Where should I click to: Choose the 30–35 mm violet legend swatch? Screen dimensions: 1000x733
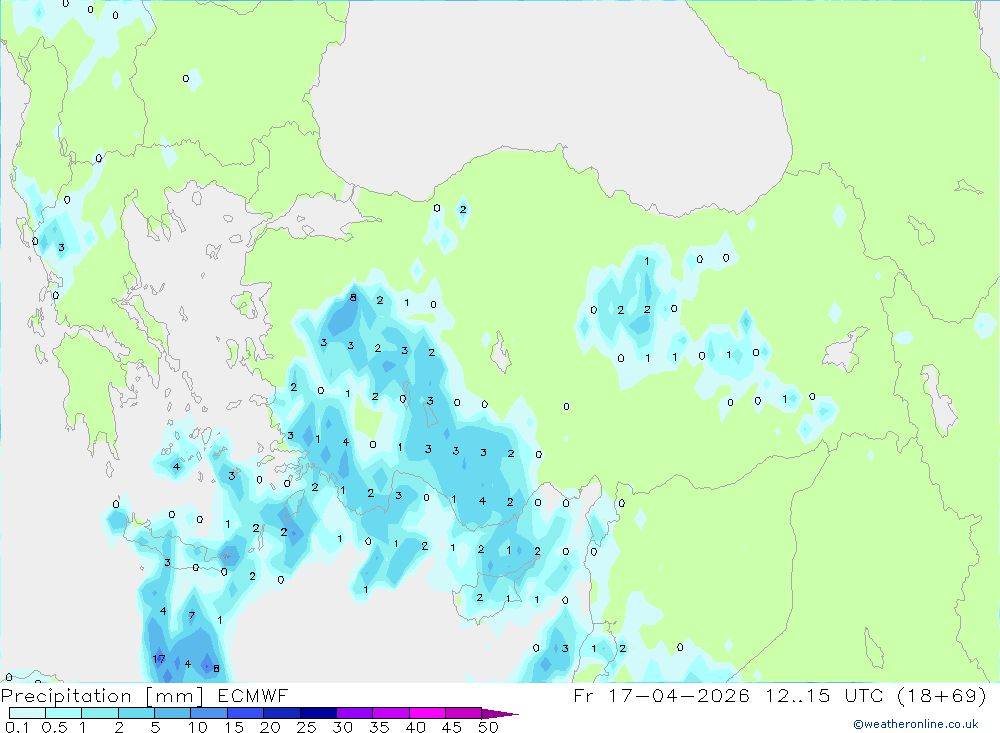tap(355, 713)
